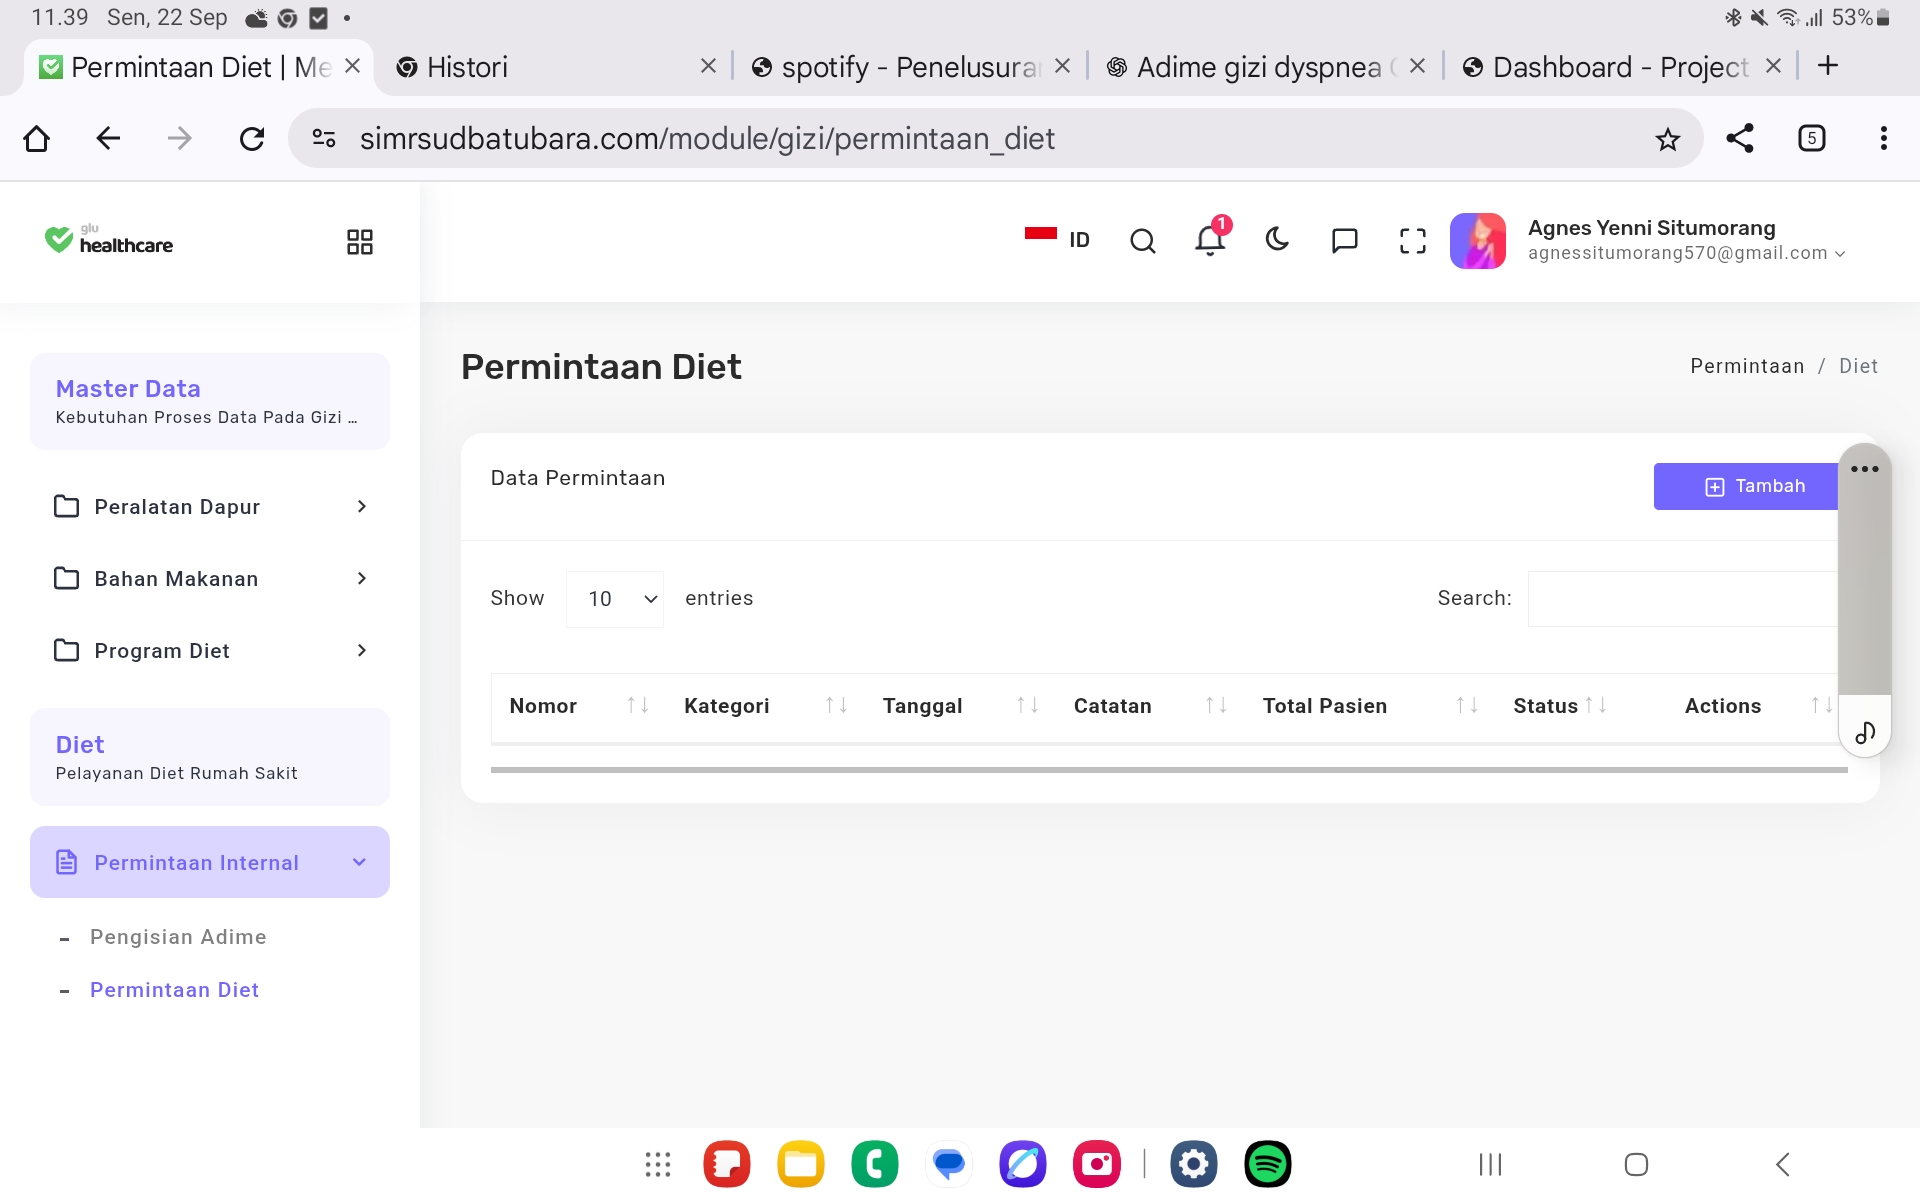This screenshot has width=1920, height=1200.
Task: Click the Tambah button
Action: pyautogui.click(x=1746, y=486)
